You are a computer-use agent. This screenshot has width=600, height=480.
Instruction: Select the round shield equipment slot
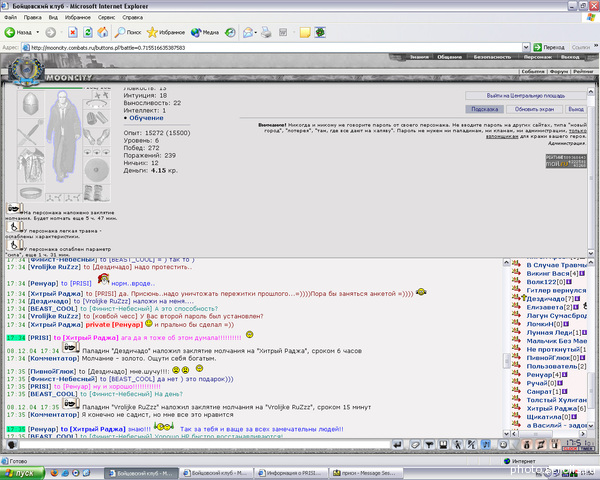pyautogui.click(x=97, y=169)
